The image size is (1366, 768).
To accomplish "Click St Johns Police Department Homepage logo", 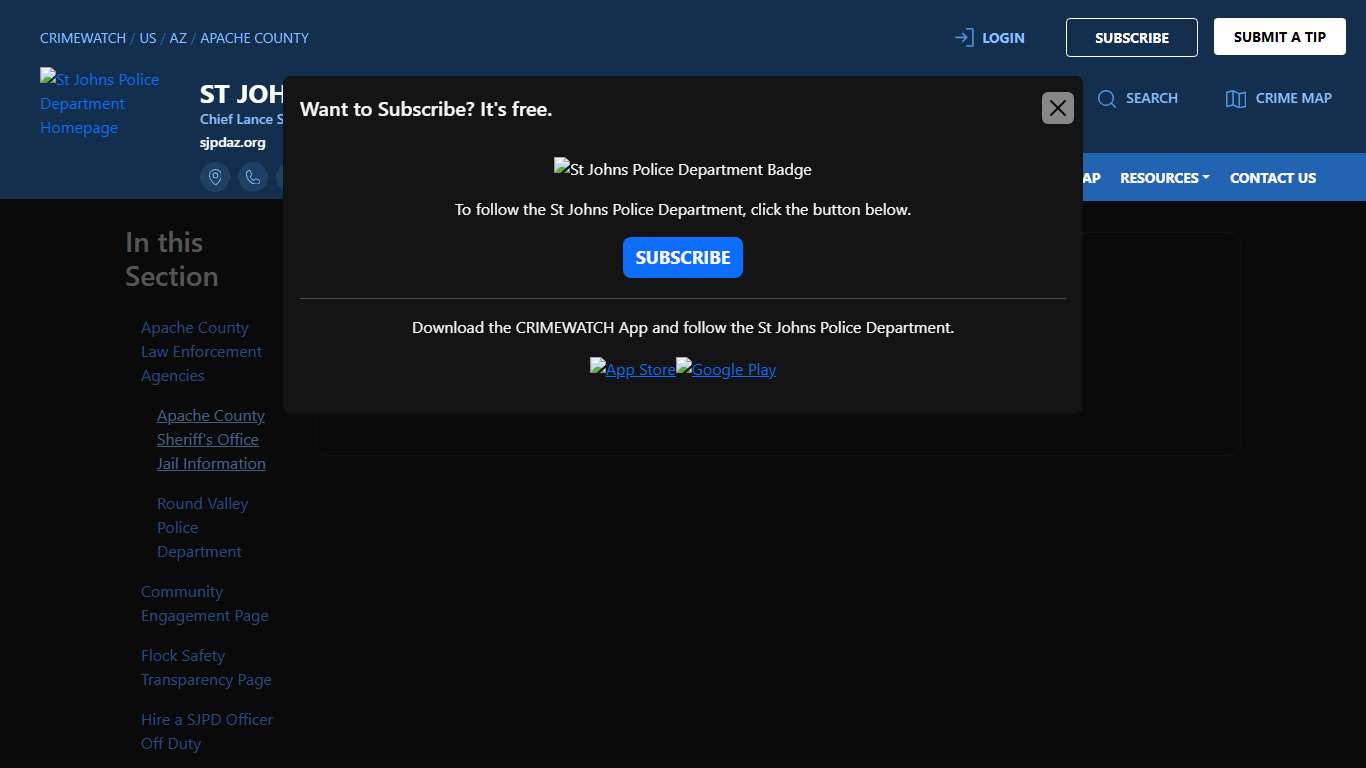I will point(100,103).
